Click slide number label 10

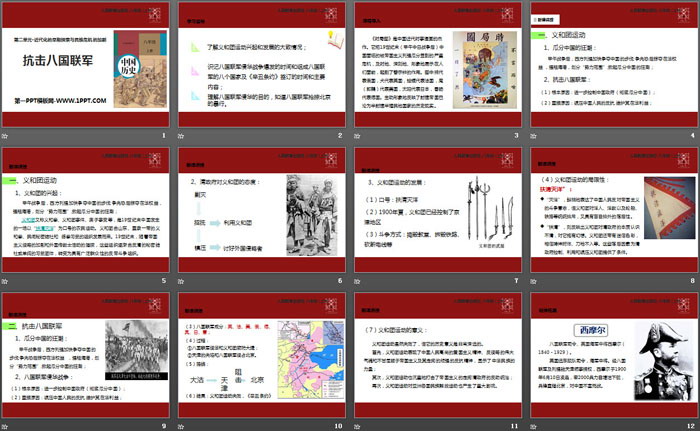pos(338,426)
